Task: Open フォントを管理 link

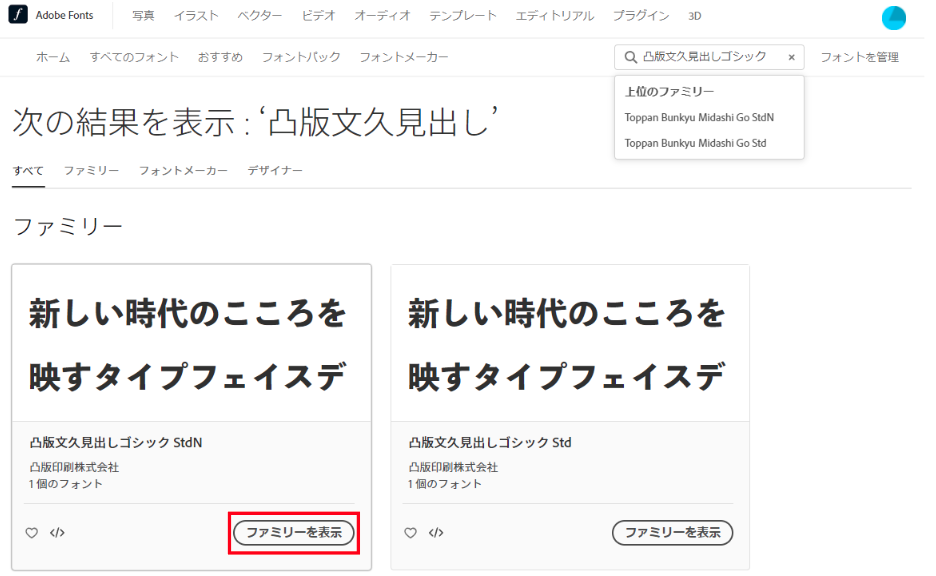Action: (x=859, y=57)
